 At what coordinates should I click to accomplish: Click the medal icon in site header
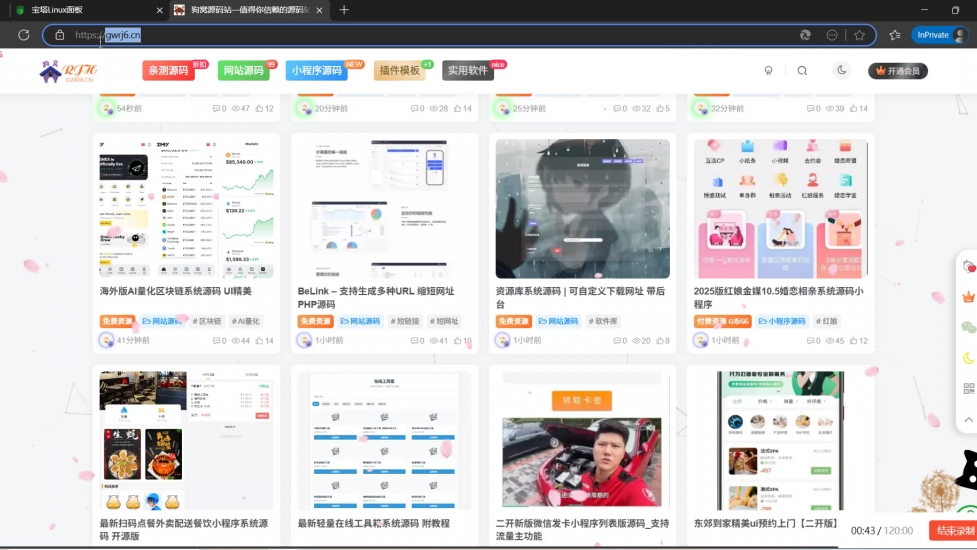[768, 70]
